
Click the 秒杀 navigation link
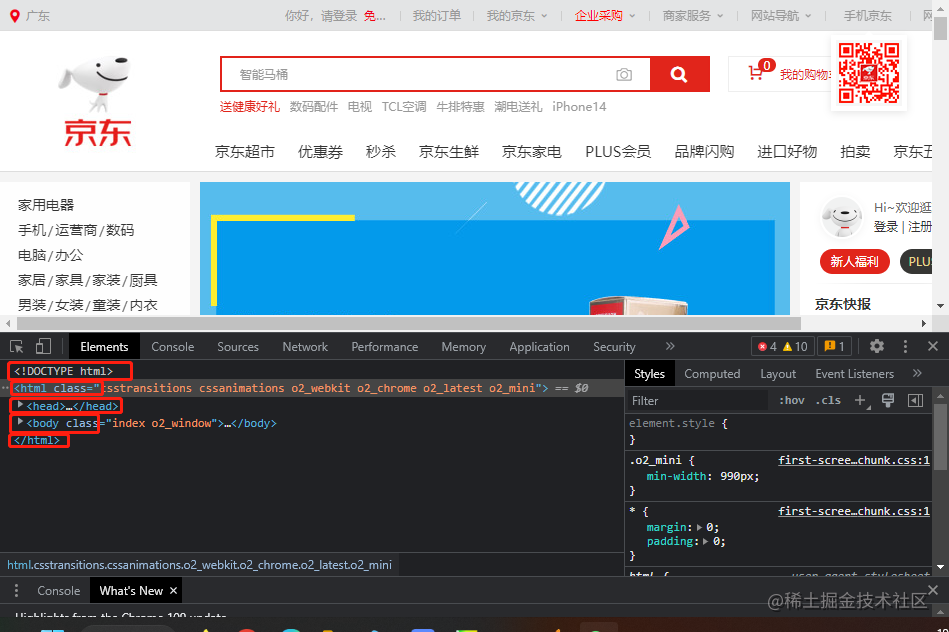click(x=381, y=151)
